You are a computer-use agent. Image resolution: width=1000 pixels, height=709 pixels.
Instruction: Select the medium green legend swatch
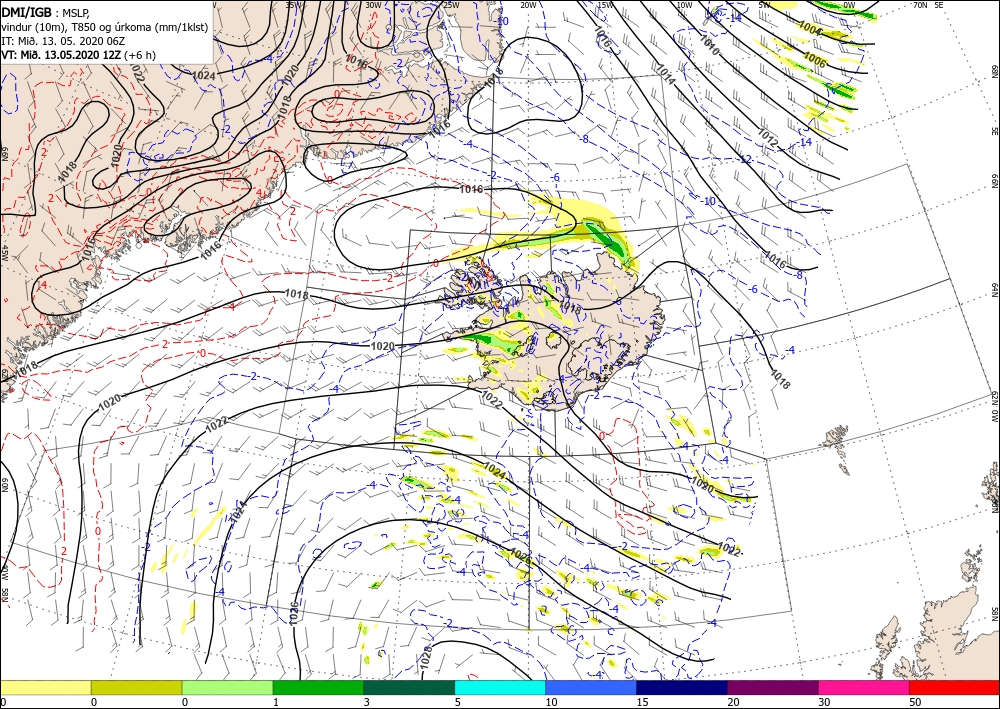318,687
